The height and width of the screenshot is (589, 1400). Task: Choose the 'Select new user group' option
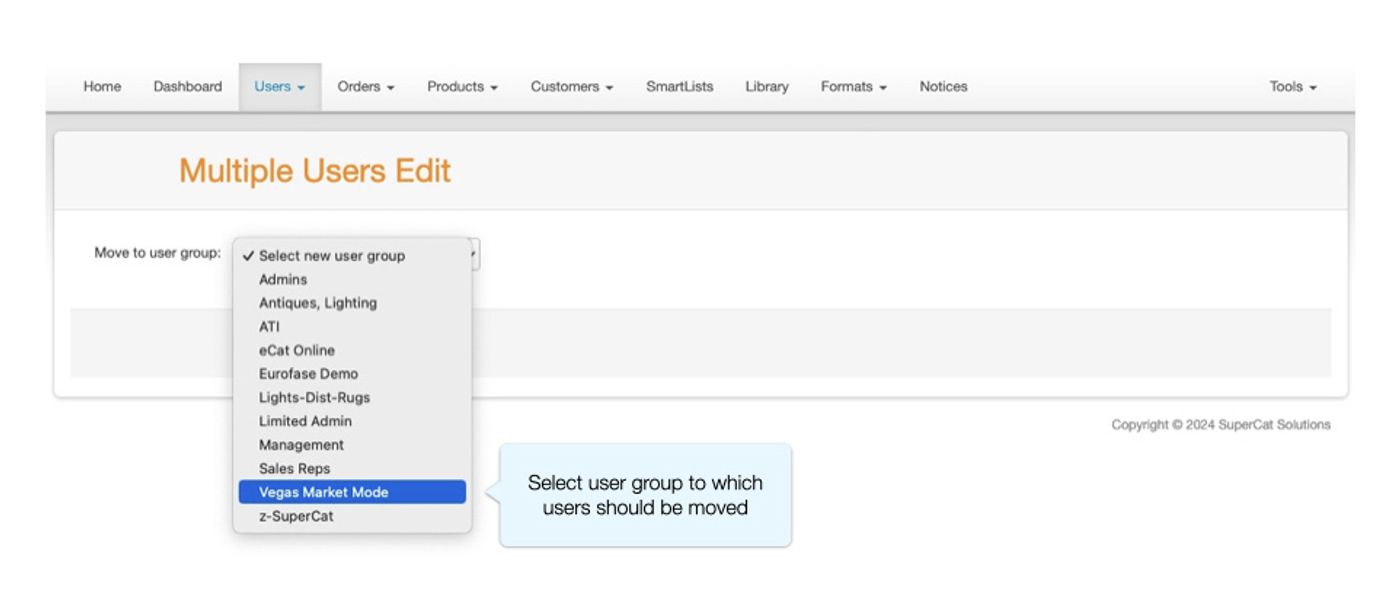pos(352,256)
